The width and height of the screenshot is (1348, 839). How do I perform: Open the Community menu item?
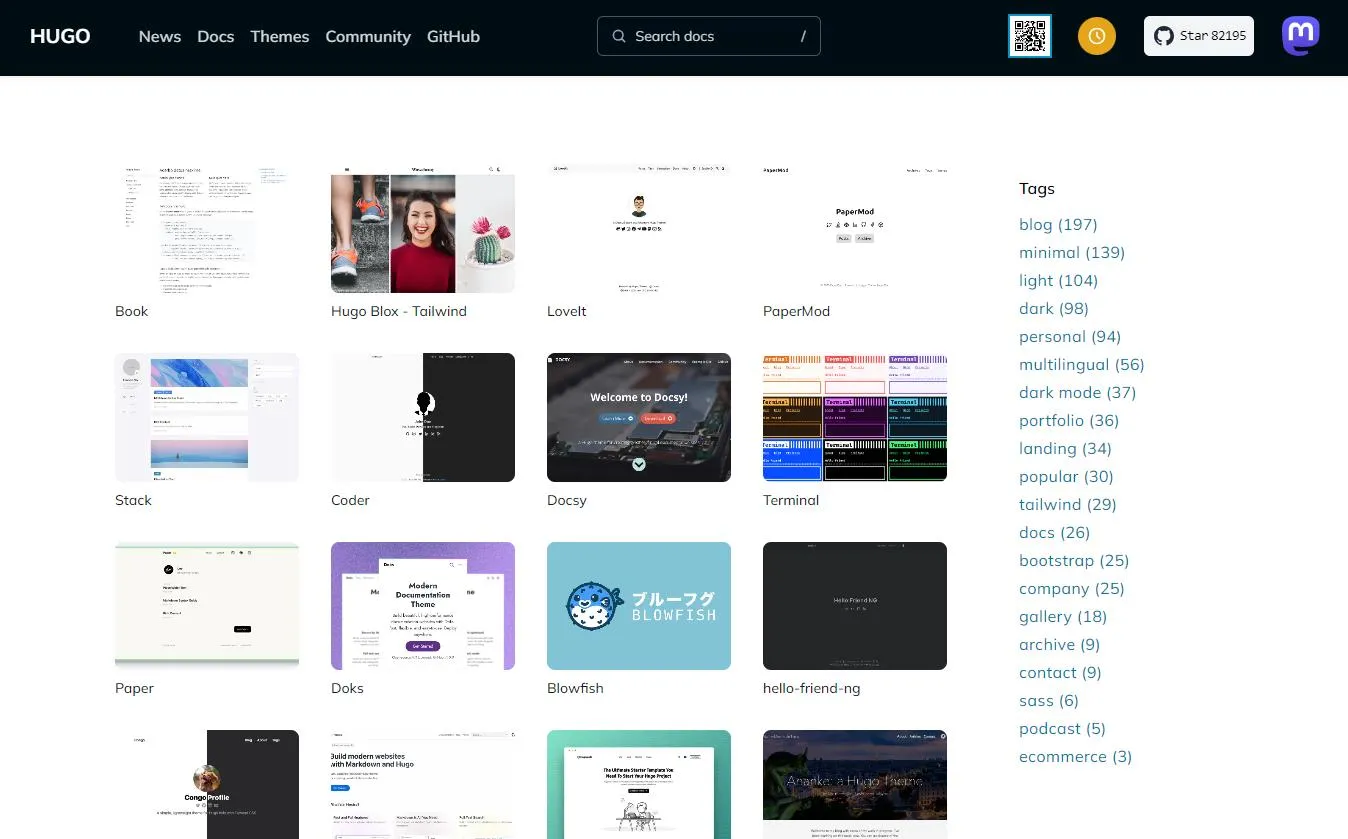point(368,36)
